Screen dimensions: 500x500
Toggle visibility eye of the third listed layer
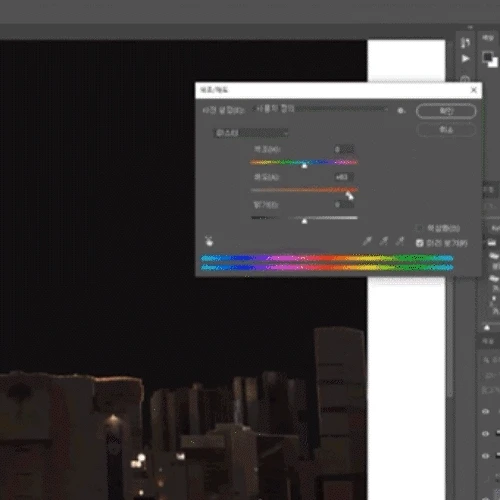coord(486,455)
